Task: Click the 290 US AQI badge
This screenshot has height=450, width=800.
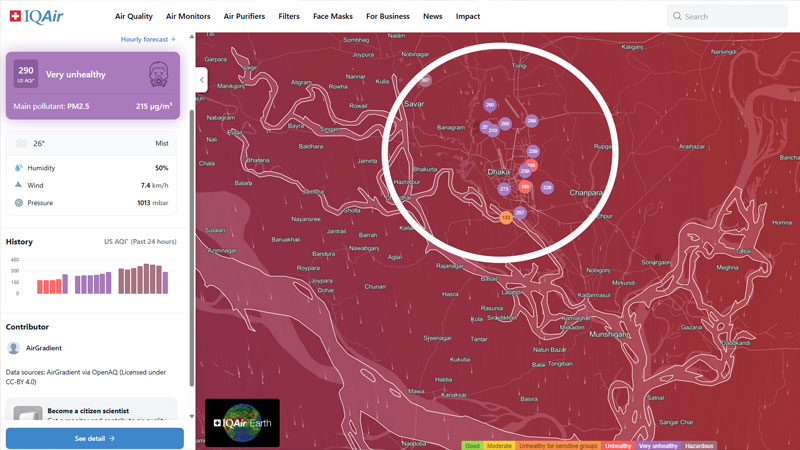Action: [x=26, y=74]
